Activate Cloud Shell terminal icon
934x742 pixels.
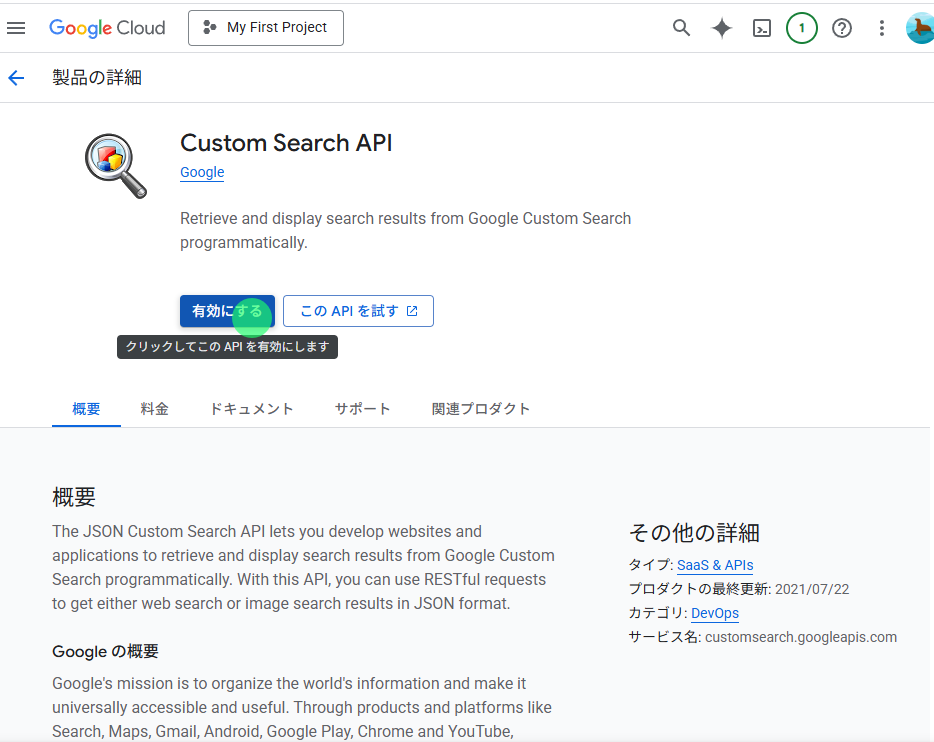(x=762, y=28)
